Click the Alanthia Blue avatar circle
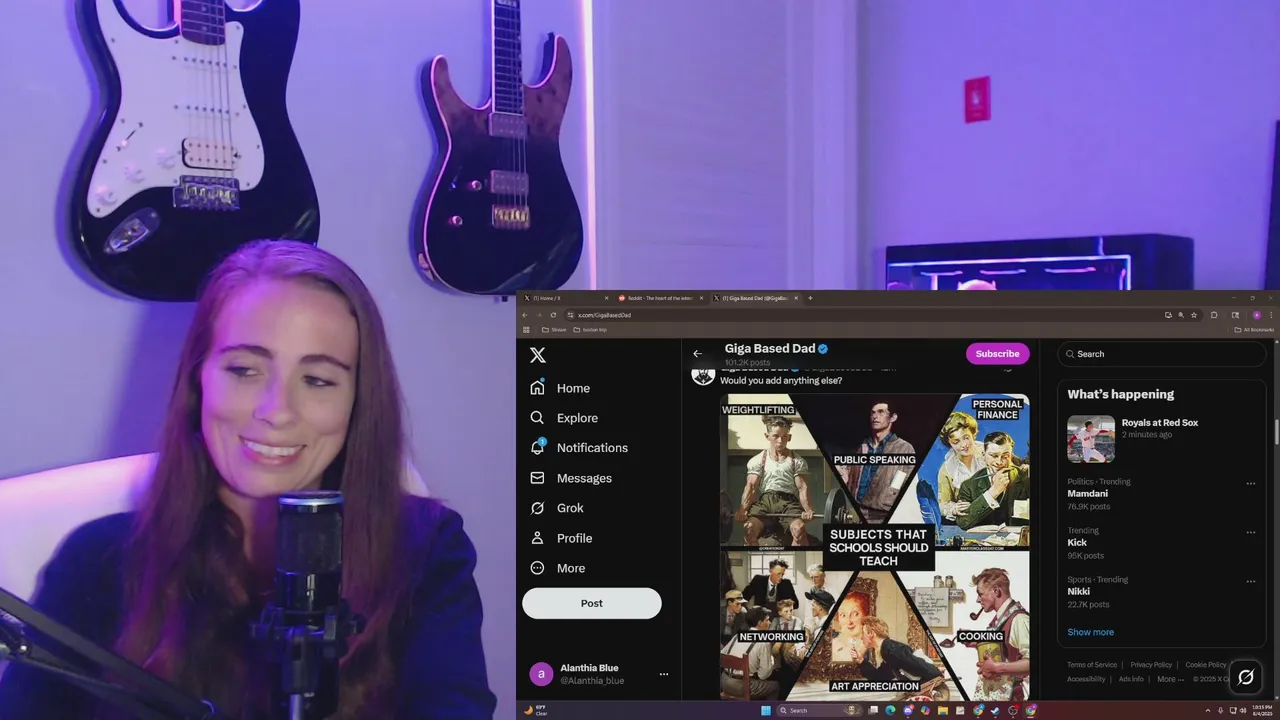Screen dimensions: 1280x720 [541, 674]
